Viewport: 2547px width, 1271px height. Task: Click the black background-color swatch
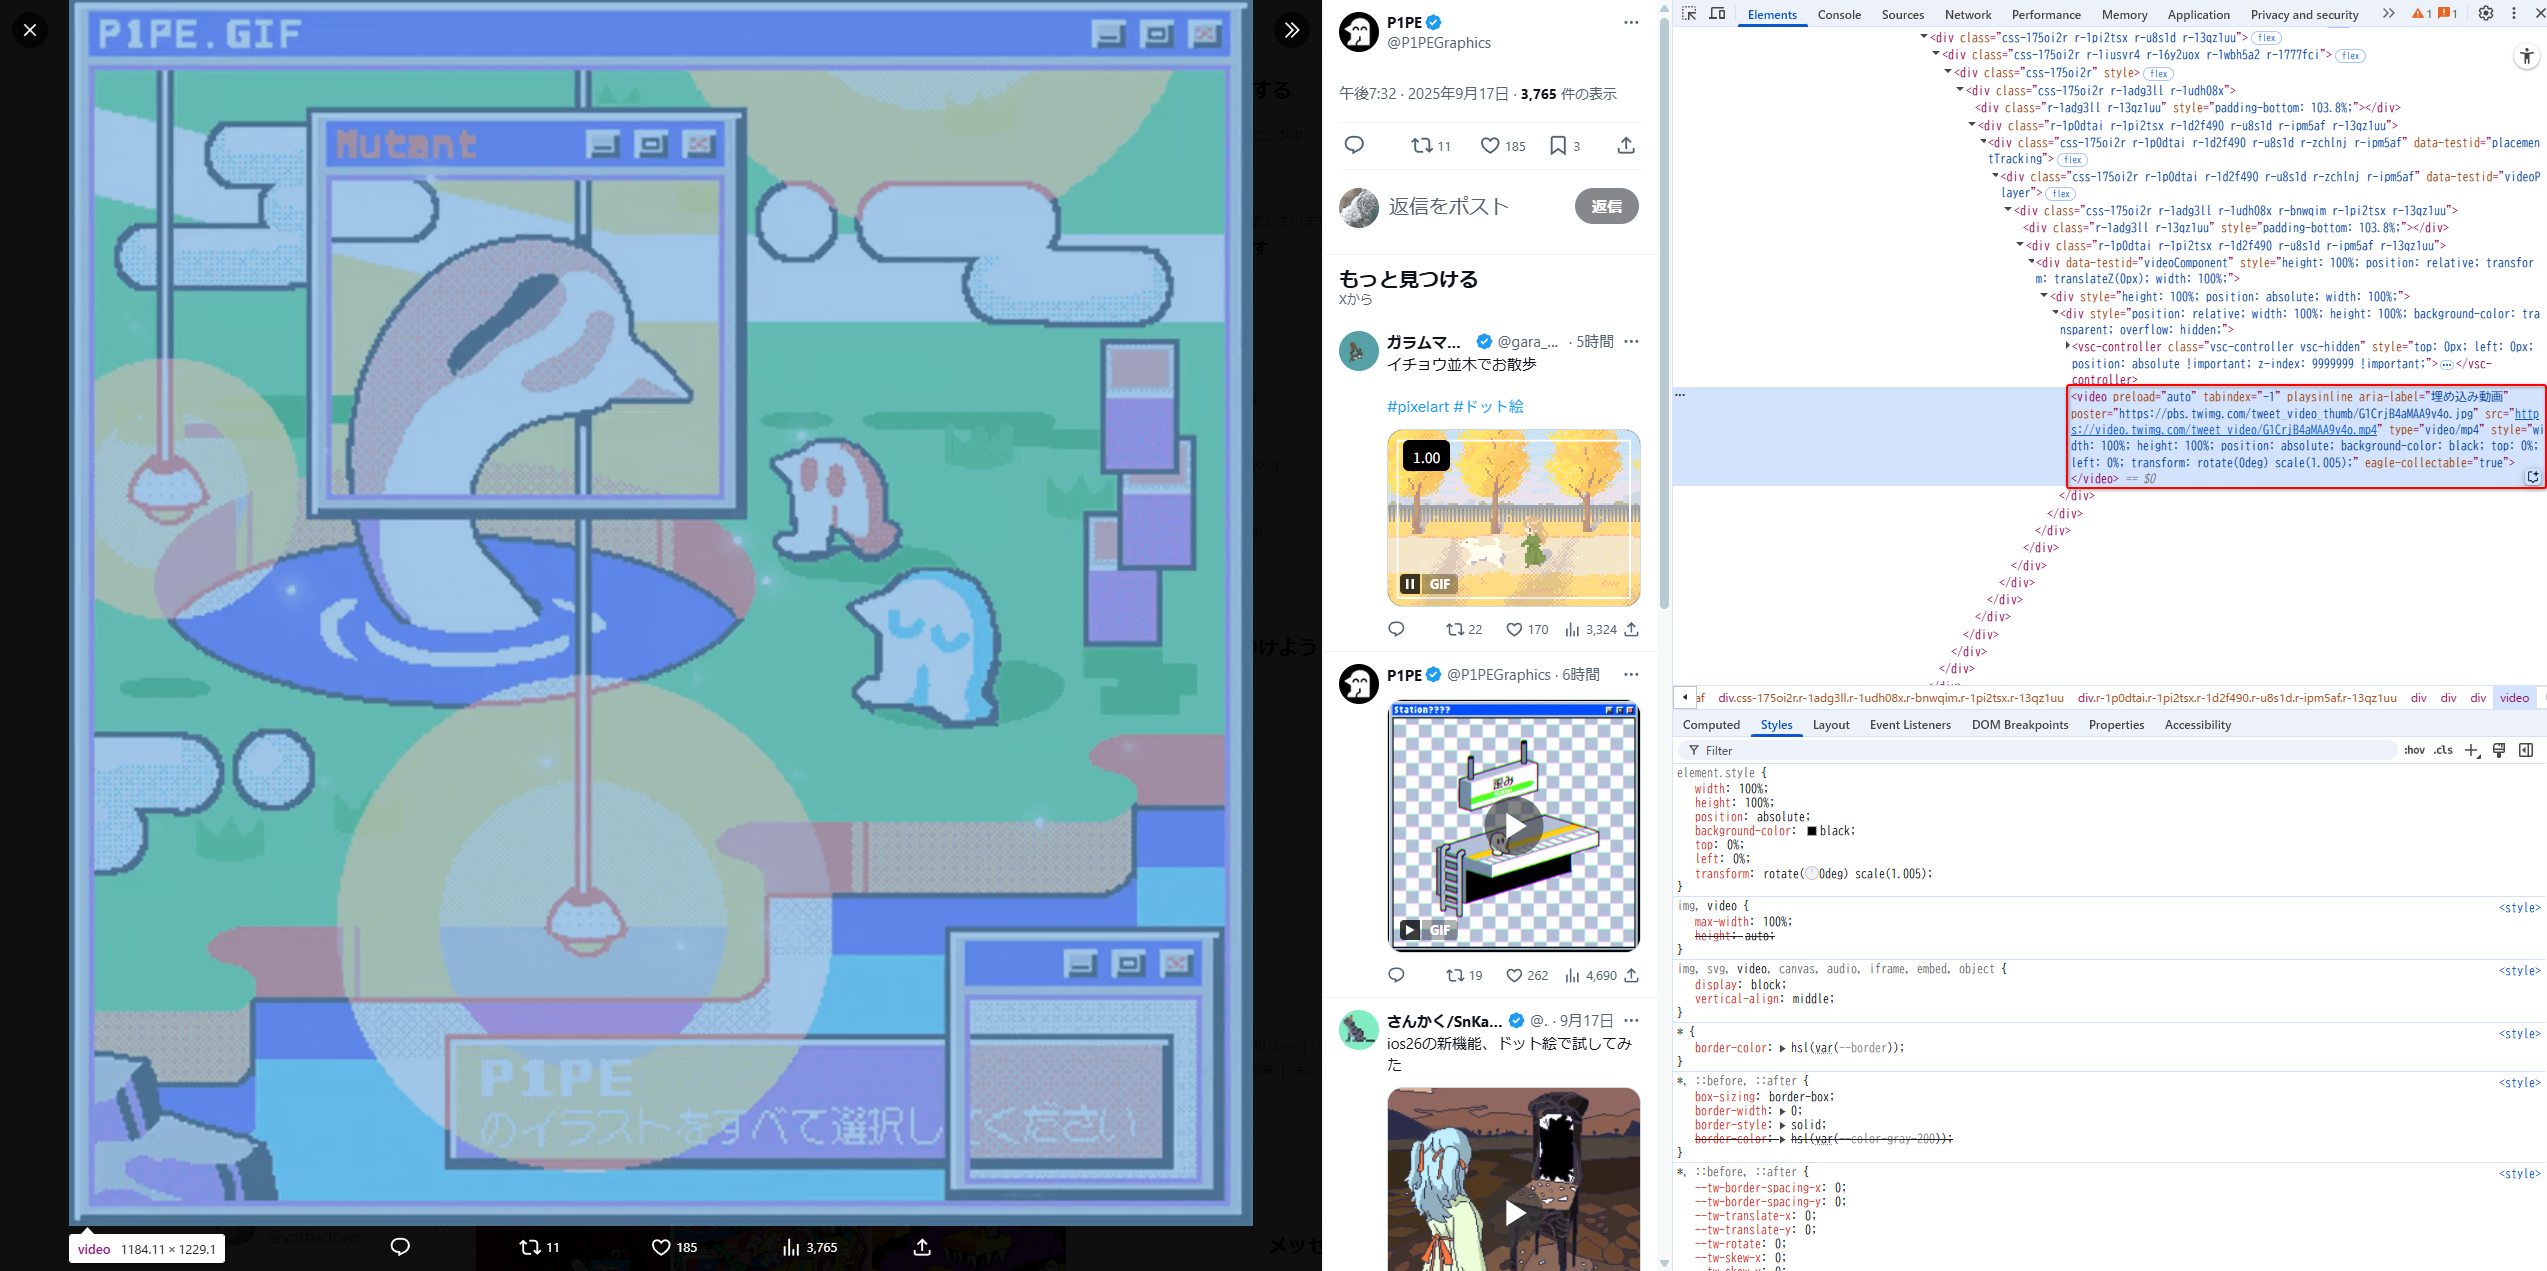pos(1811,831)
